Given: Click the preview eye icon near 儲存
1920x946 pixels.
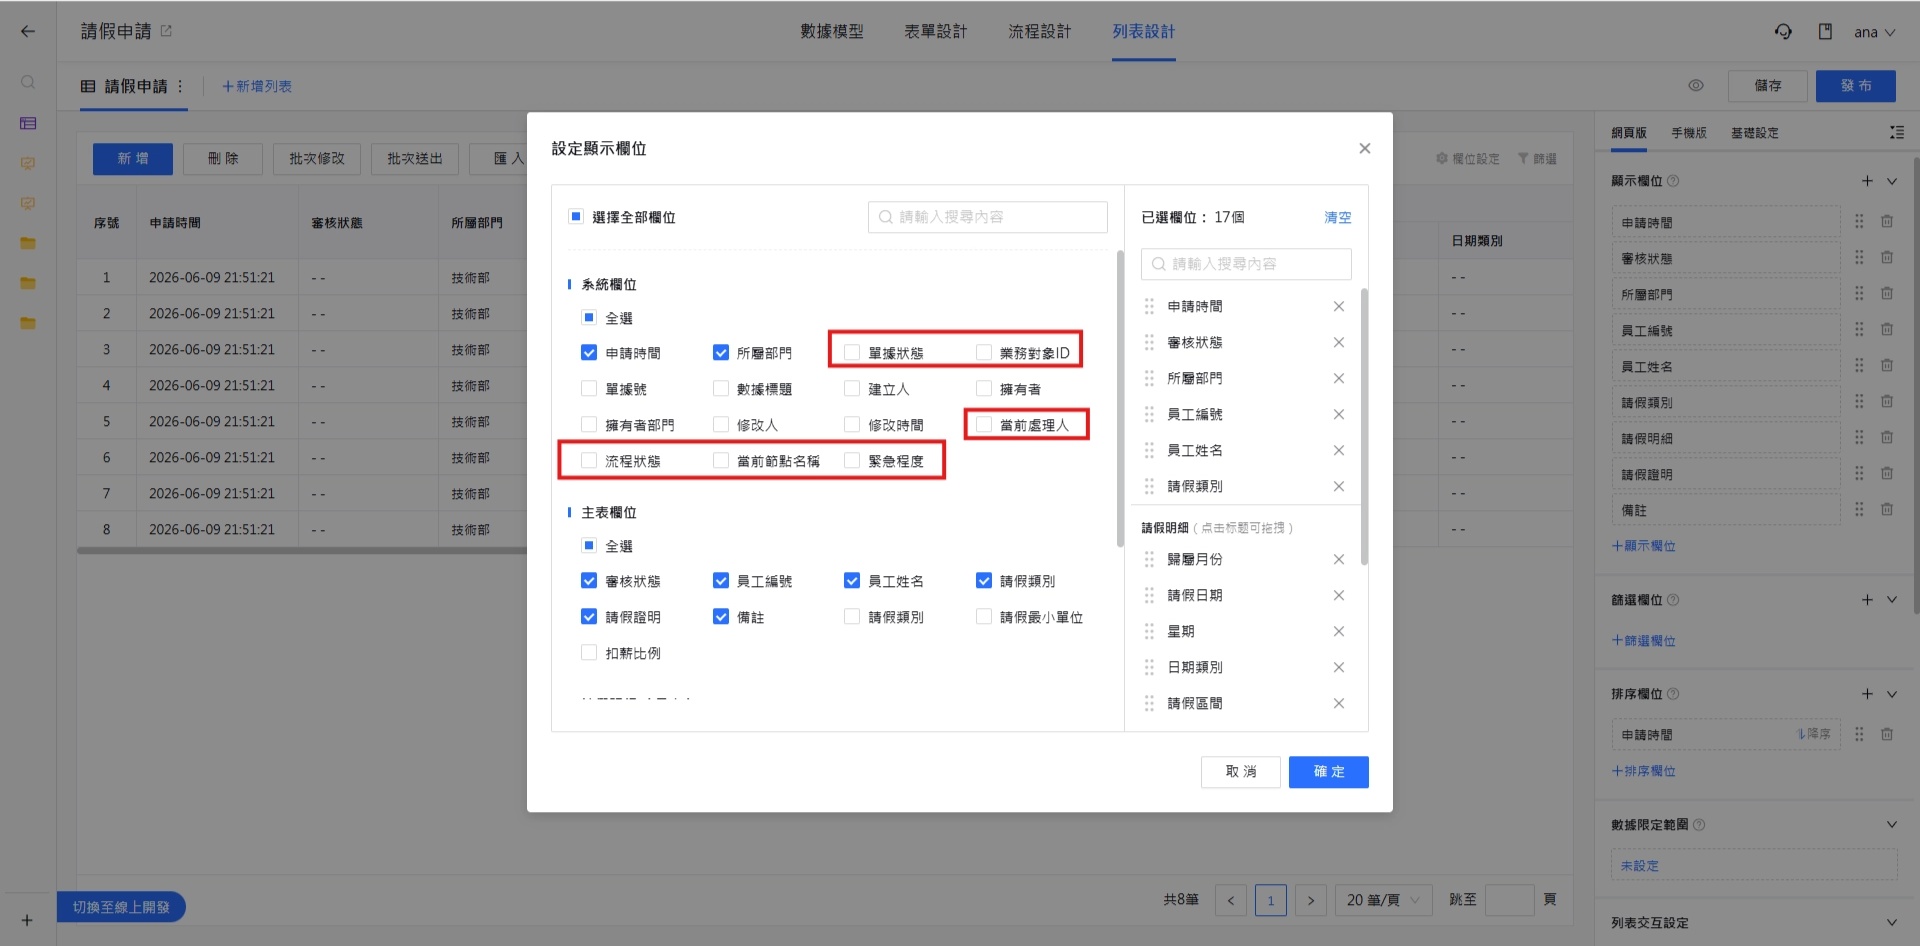Looking at the screenshot, I should point(1696,86).
